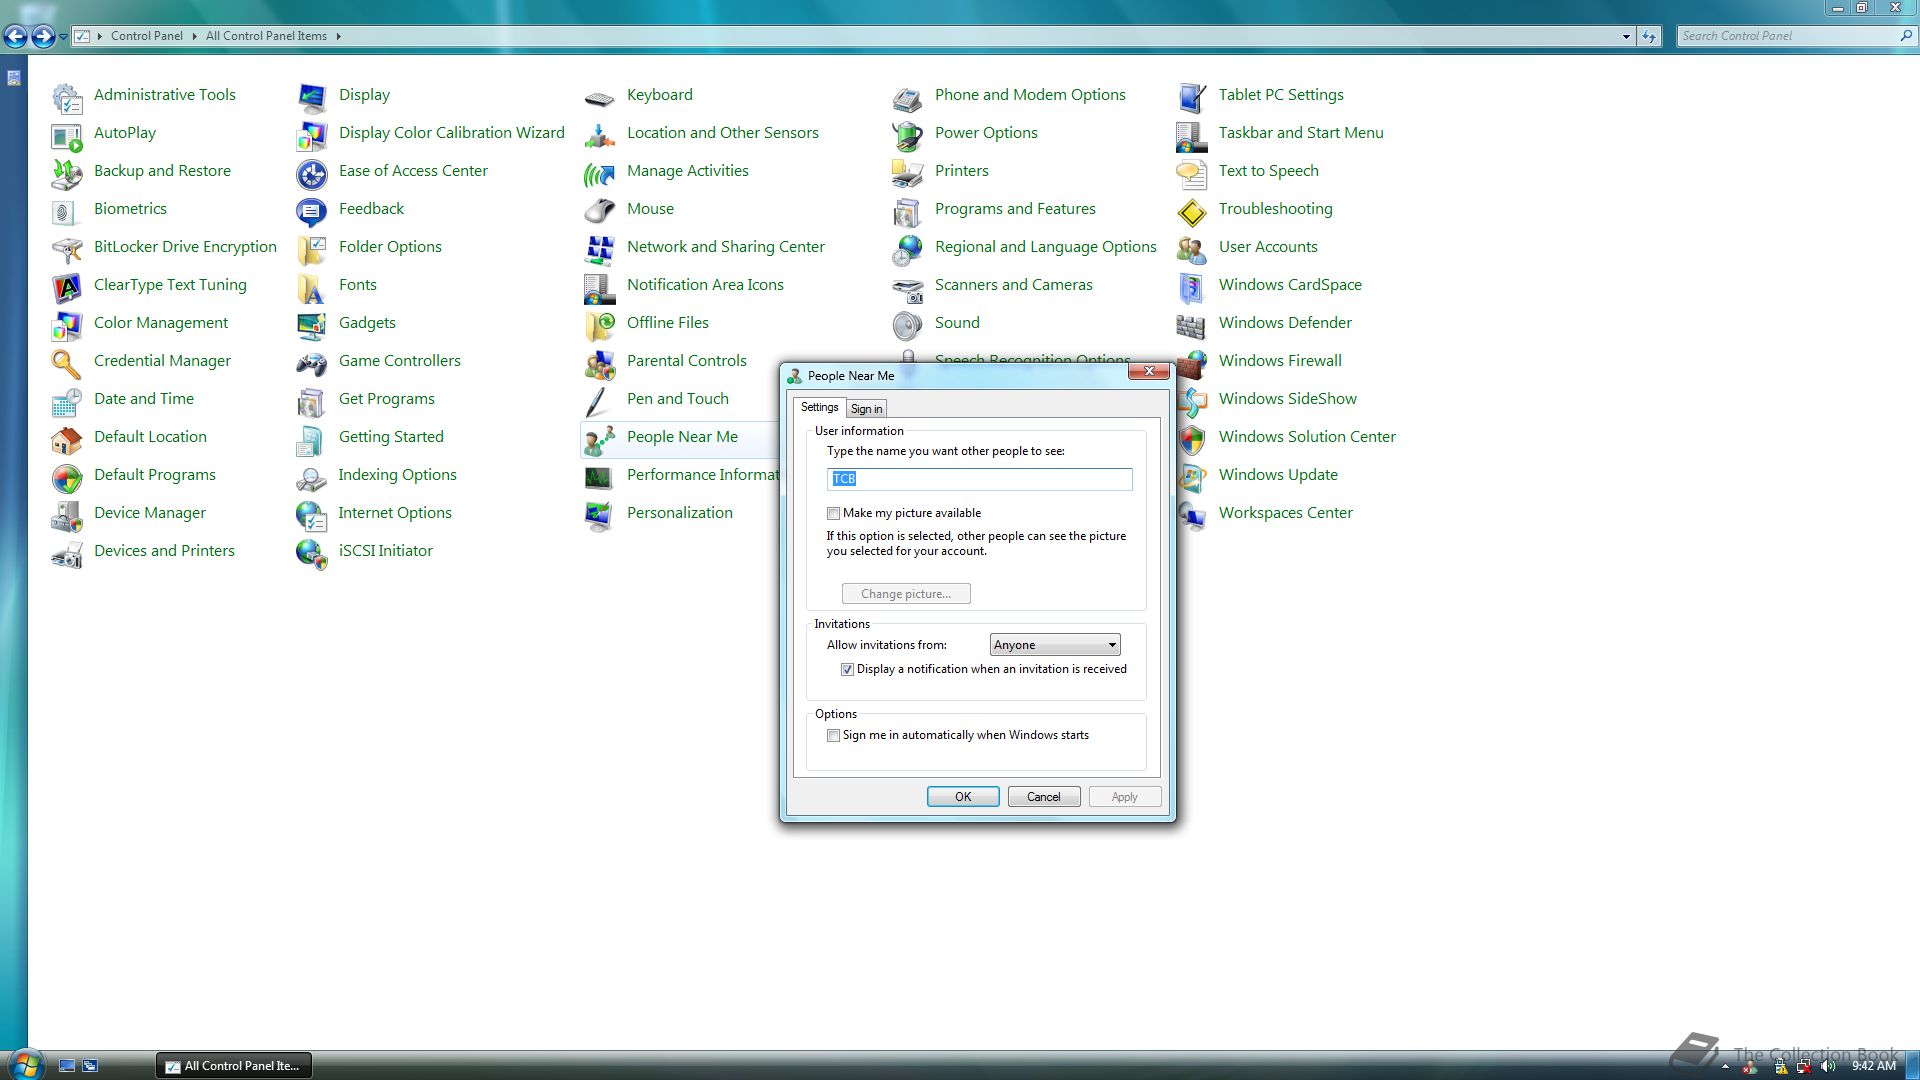Open the Text to Speech icon
This screenshot has width=1920, height=1080.
[x=1192, y=174]
